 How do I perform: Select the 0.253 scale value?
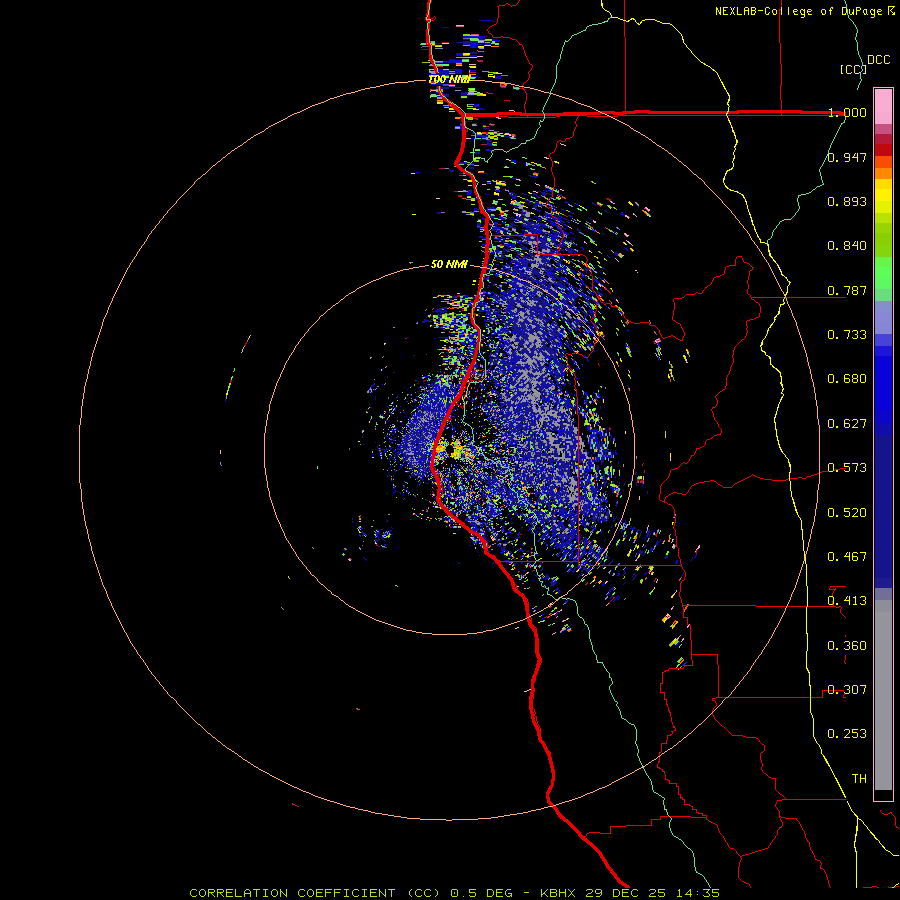click(847, 734)
